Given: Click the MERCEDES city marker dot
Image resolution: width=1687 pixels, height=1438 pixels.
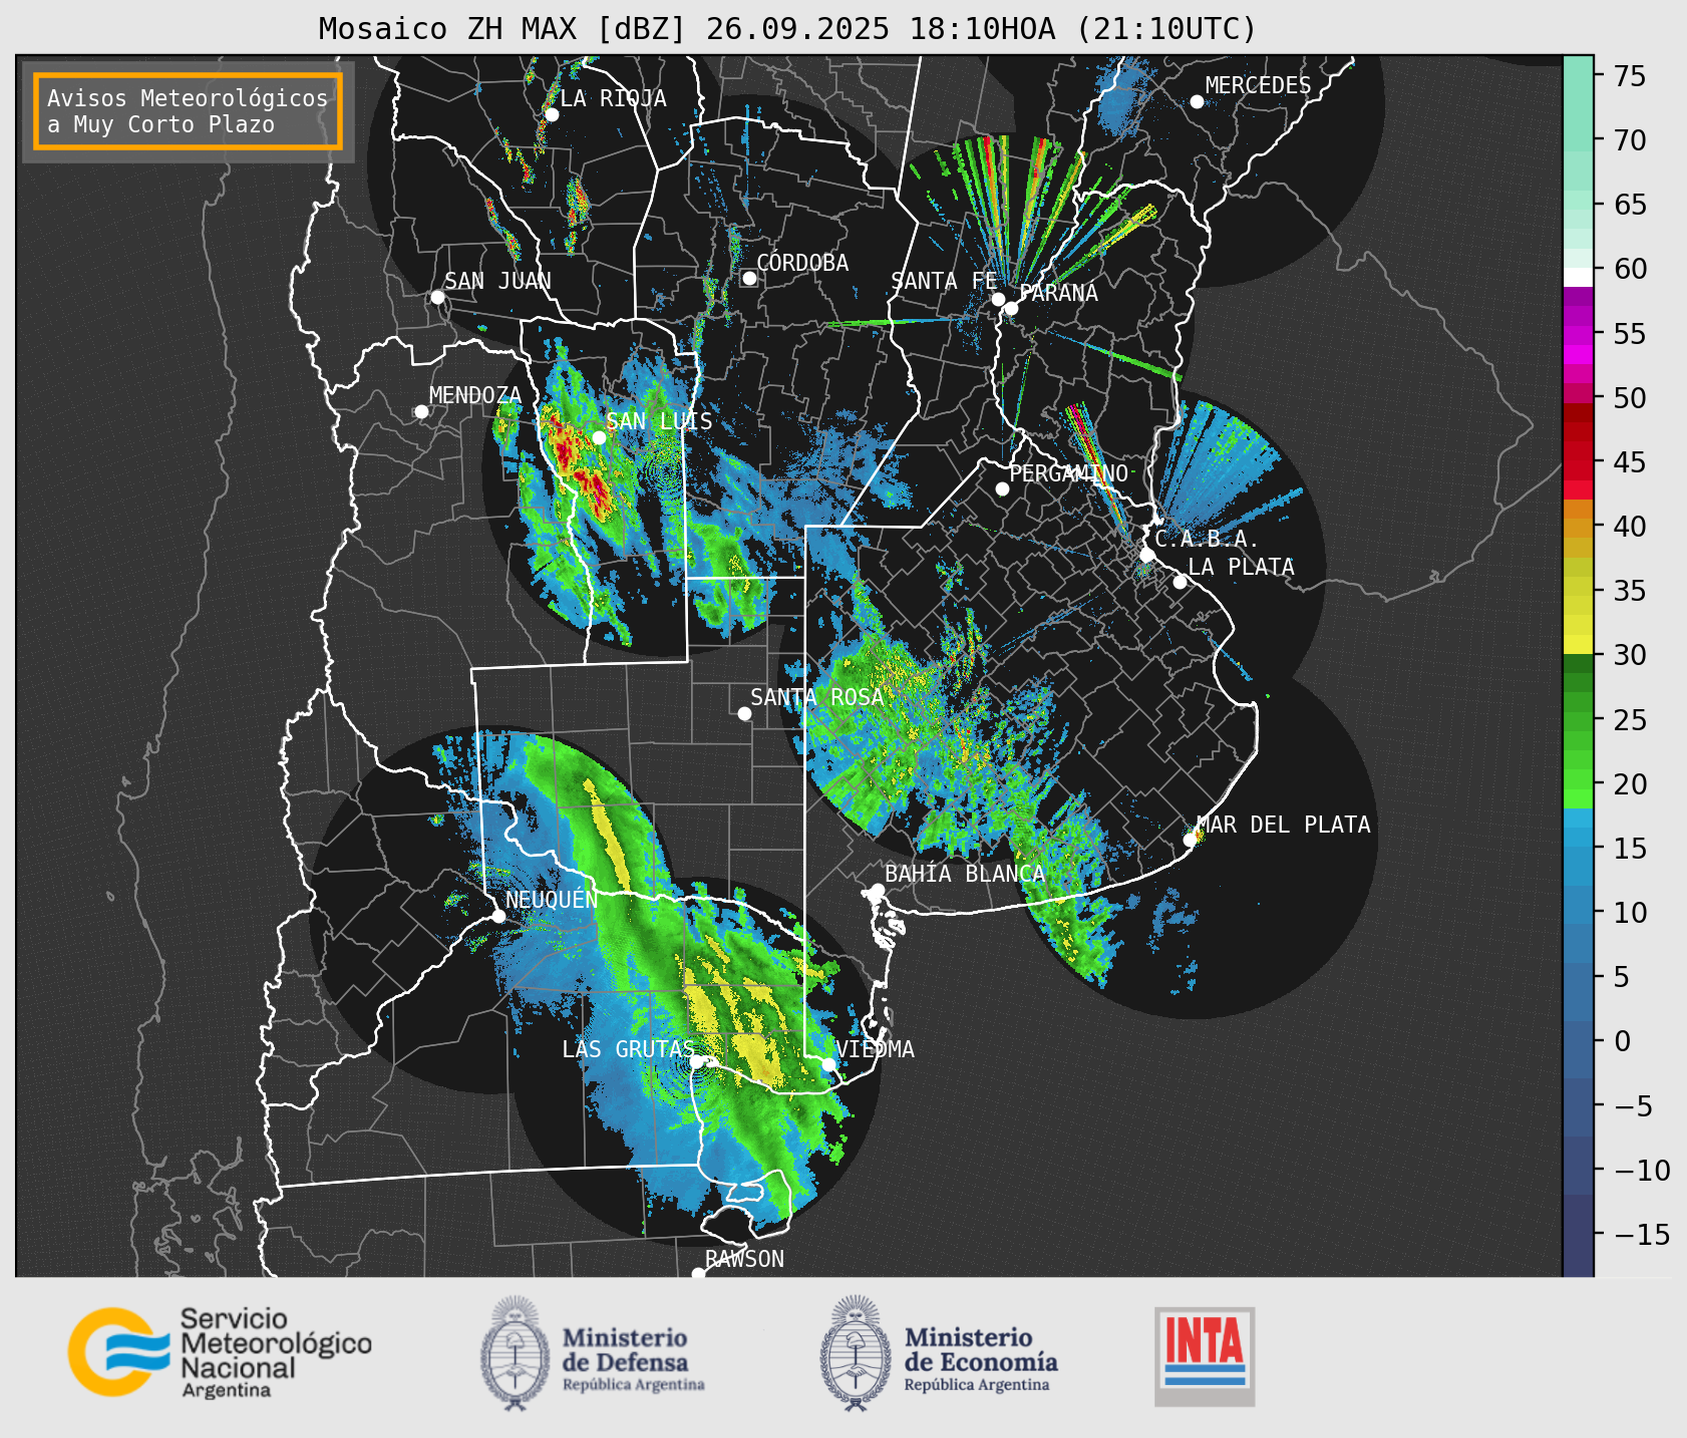Looking at the screenshot, I should click(1196, 102).
